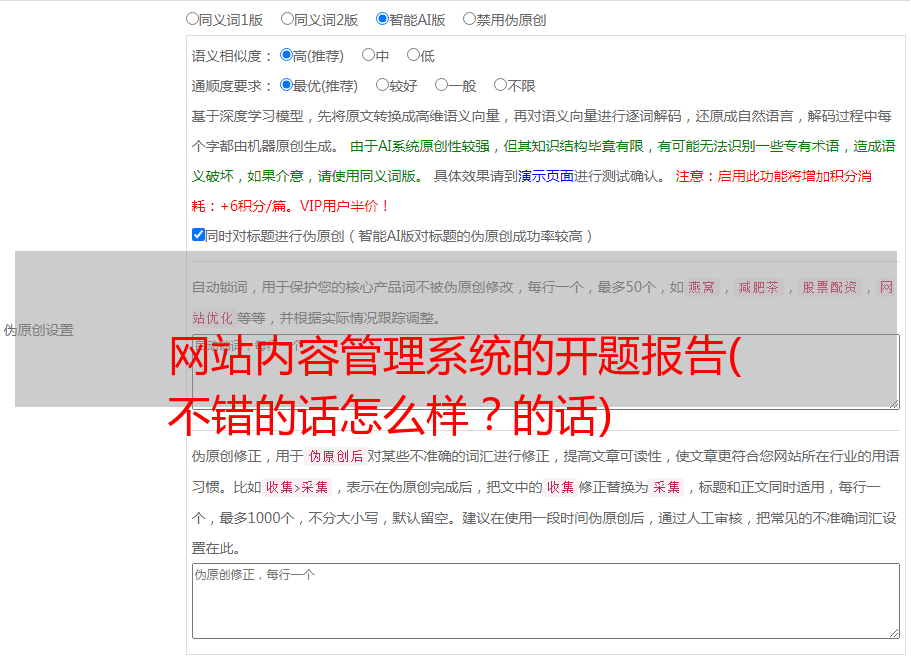The image size is (911, 658).
Task: Choose the 智能AI版 radio option
Action: 382,19
